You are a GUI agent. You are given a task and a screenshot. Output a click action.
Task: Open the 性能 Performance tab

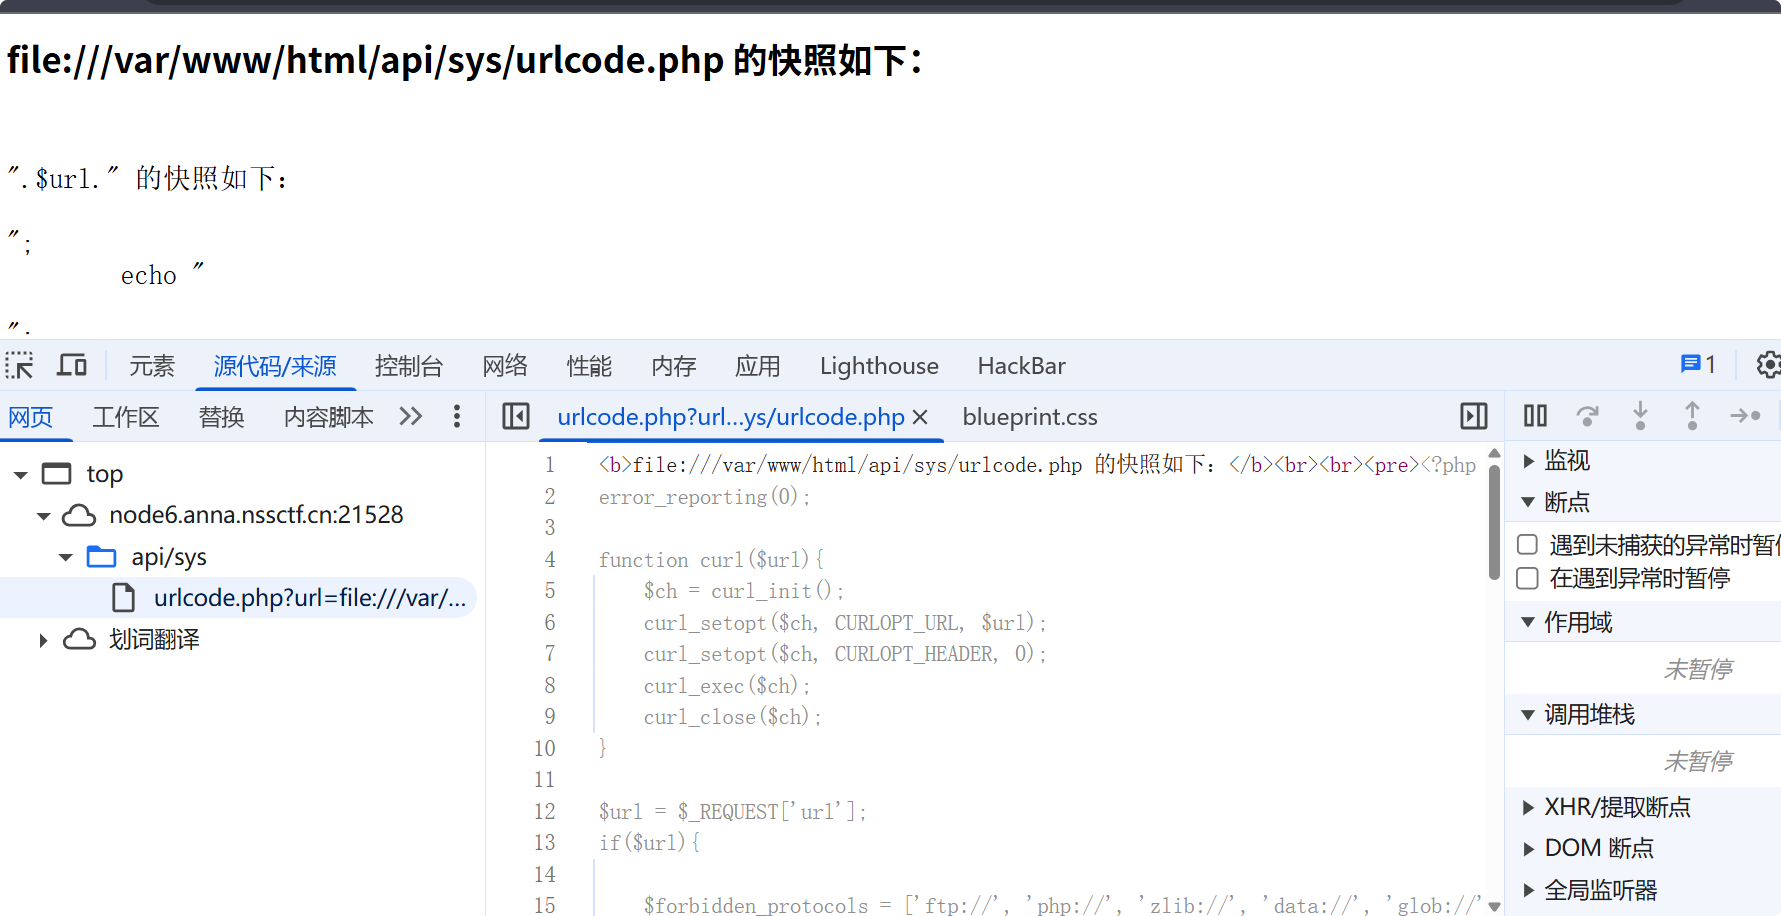(589, 366)
